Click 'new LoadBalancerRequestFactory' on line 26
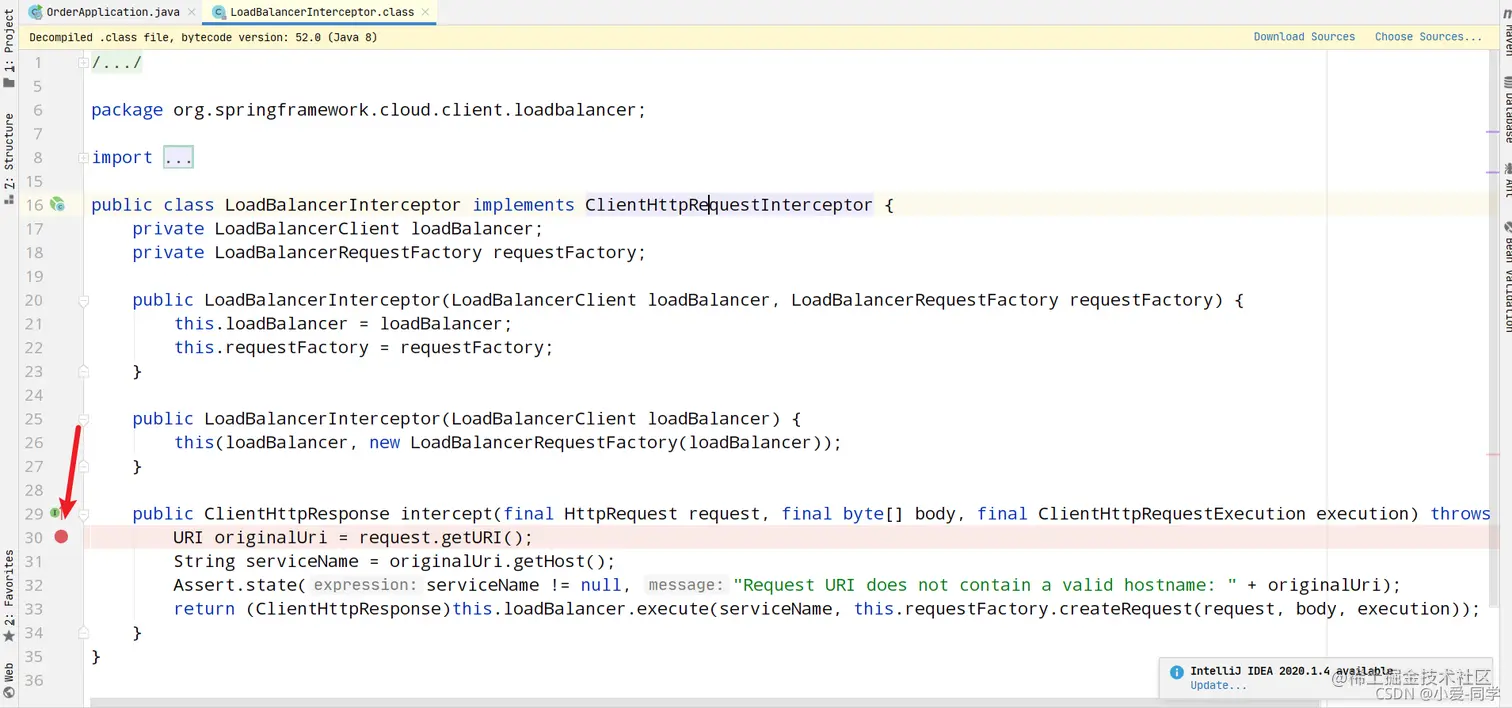 (523, 442)
